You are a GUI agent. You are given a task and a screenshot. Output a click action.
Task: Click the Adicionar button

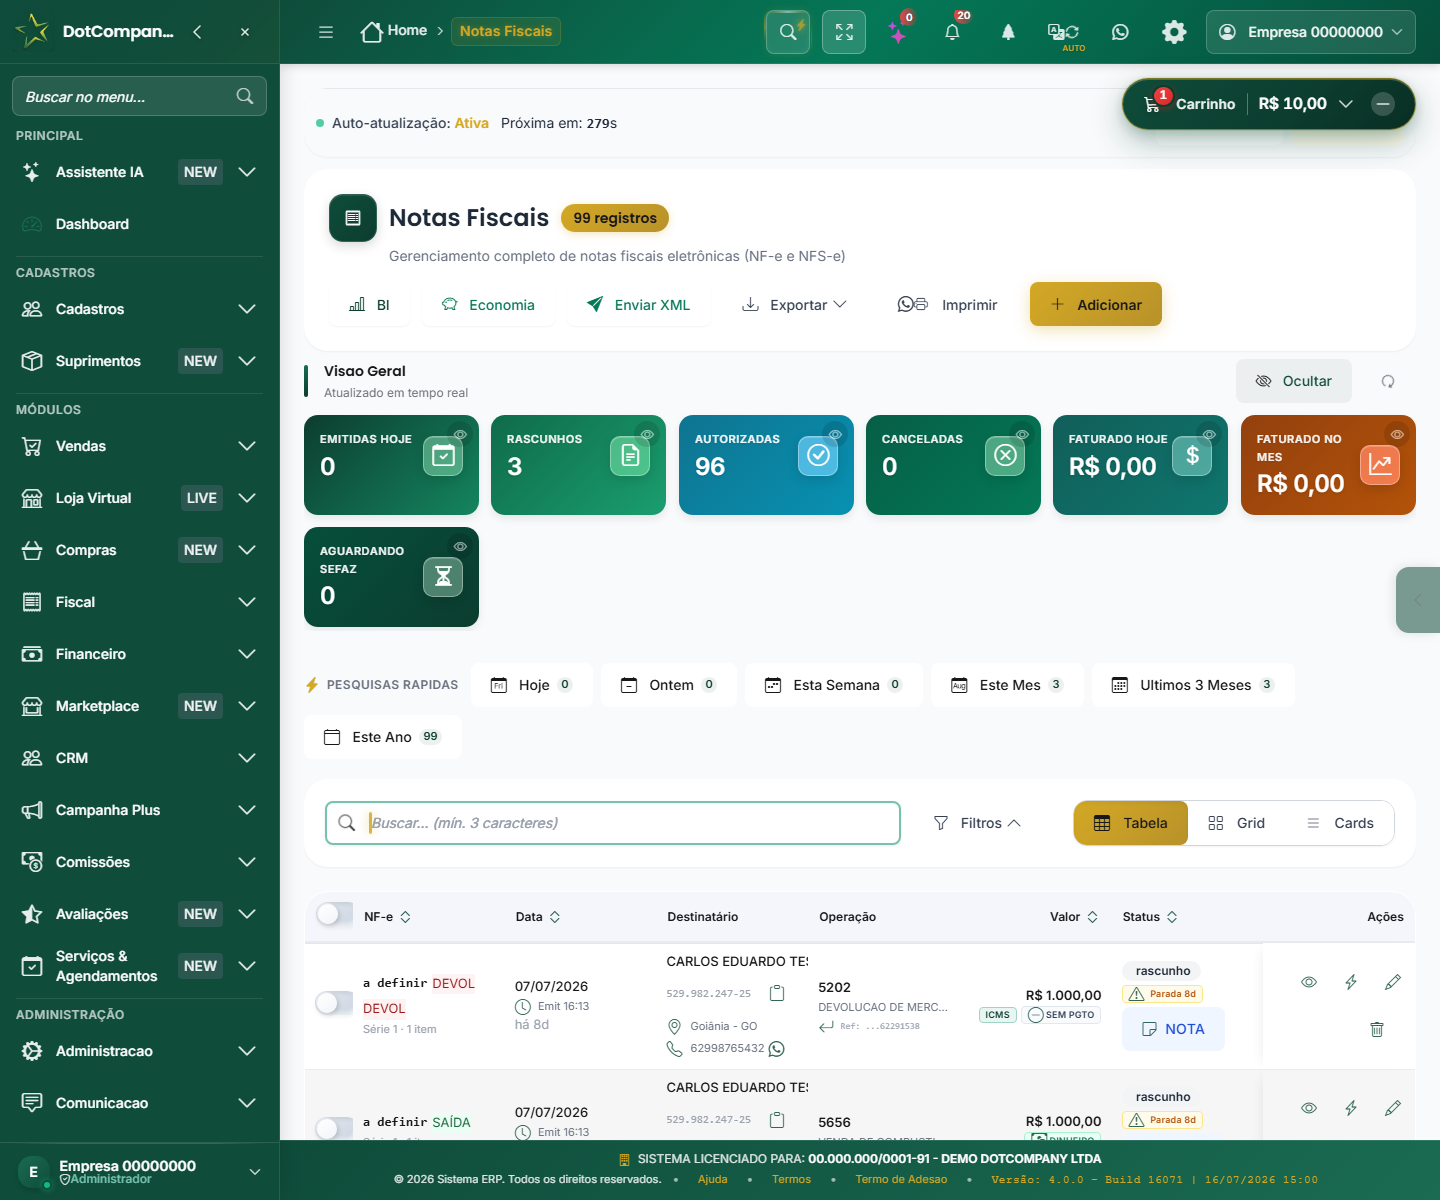tap(1096, 304)
